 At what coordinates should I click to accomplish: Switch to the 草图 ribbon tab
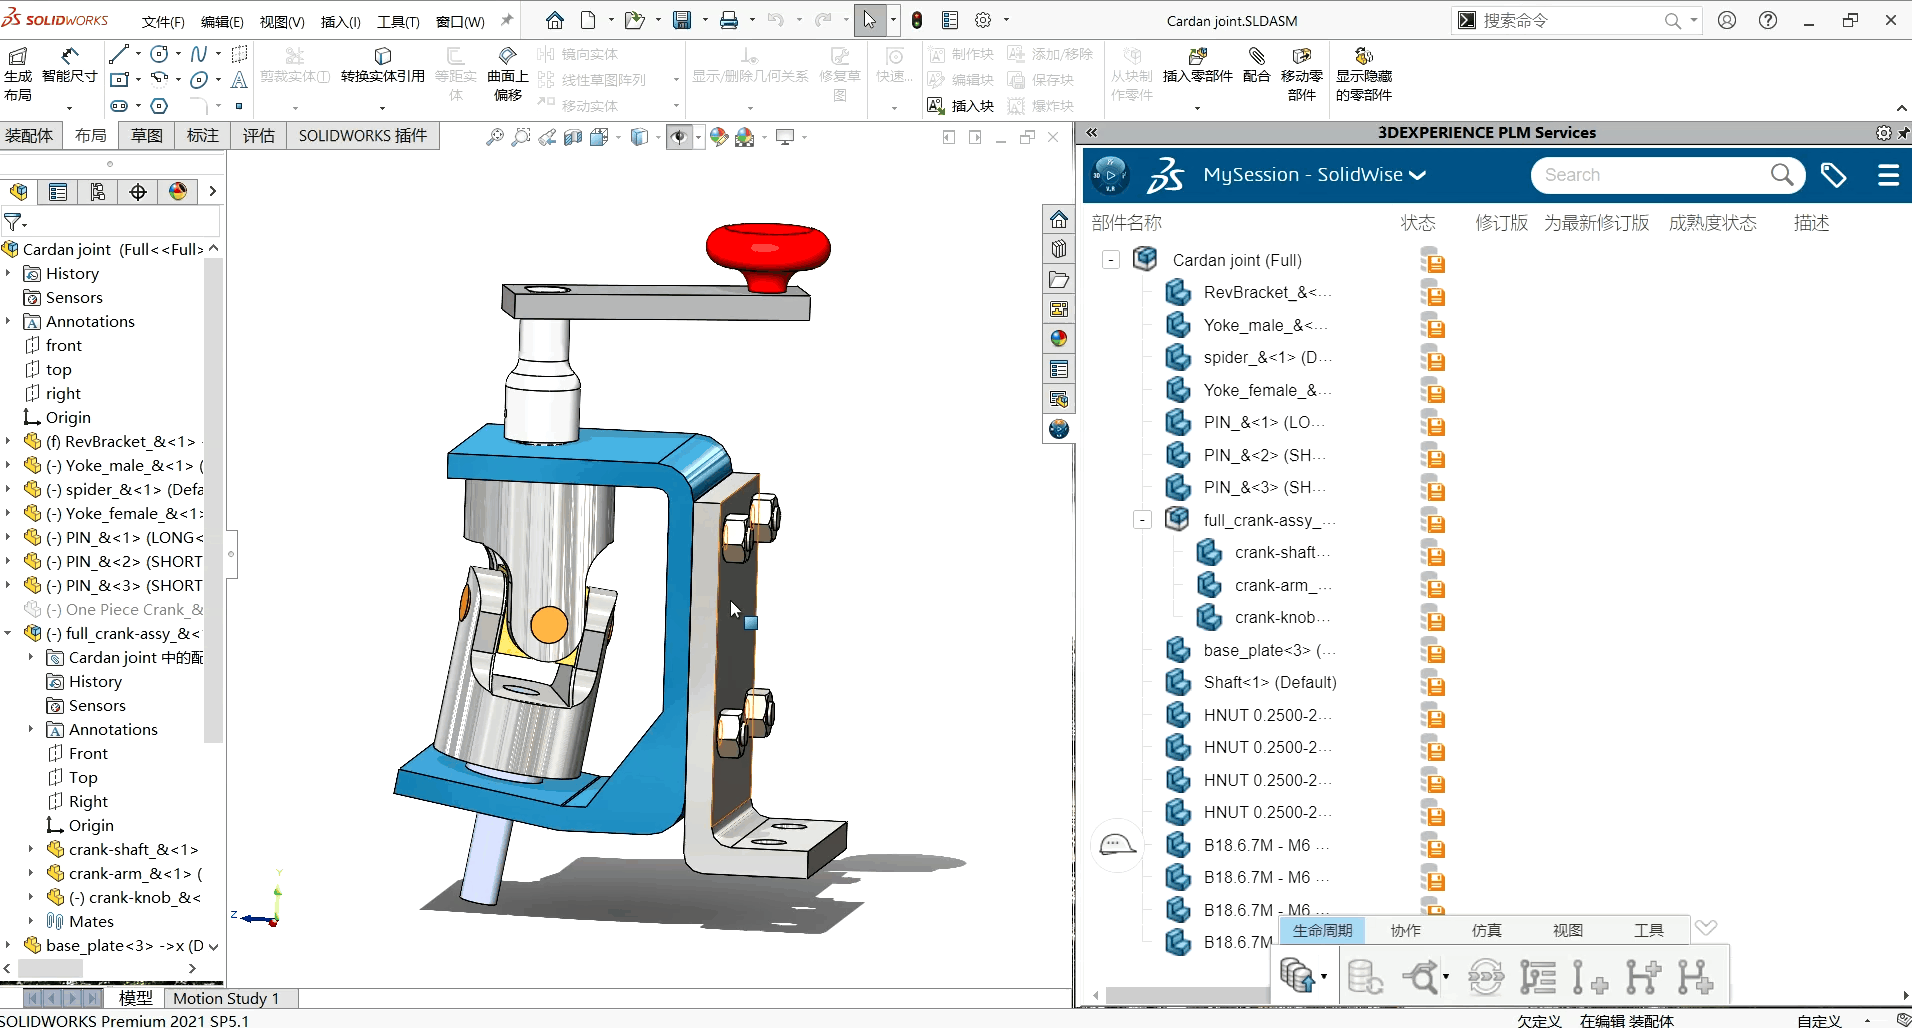(x=147, y=136)
